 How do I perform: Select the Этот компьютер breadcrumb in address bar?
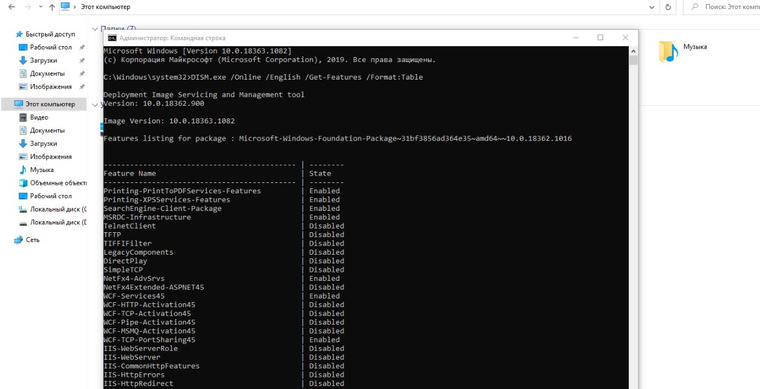(105, 7)
